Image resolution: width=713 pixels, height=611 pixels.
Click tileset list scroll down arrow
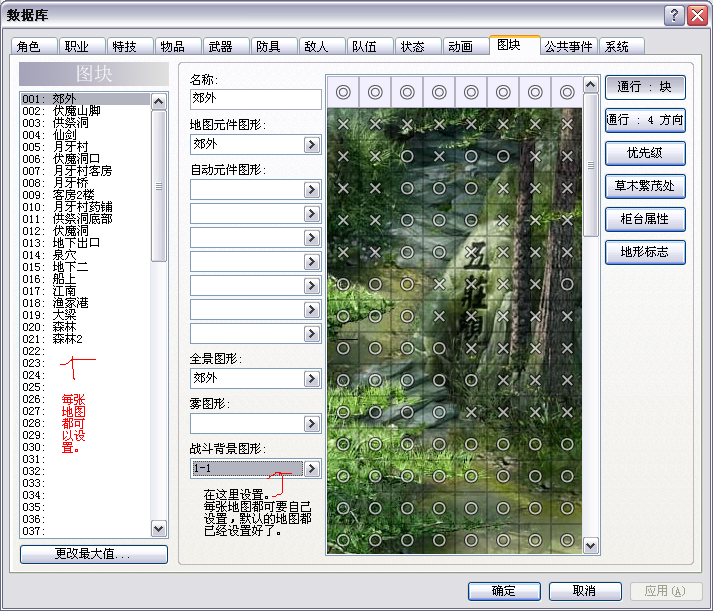(x=159, y=529)
